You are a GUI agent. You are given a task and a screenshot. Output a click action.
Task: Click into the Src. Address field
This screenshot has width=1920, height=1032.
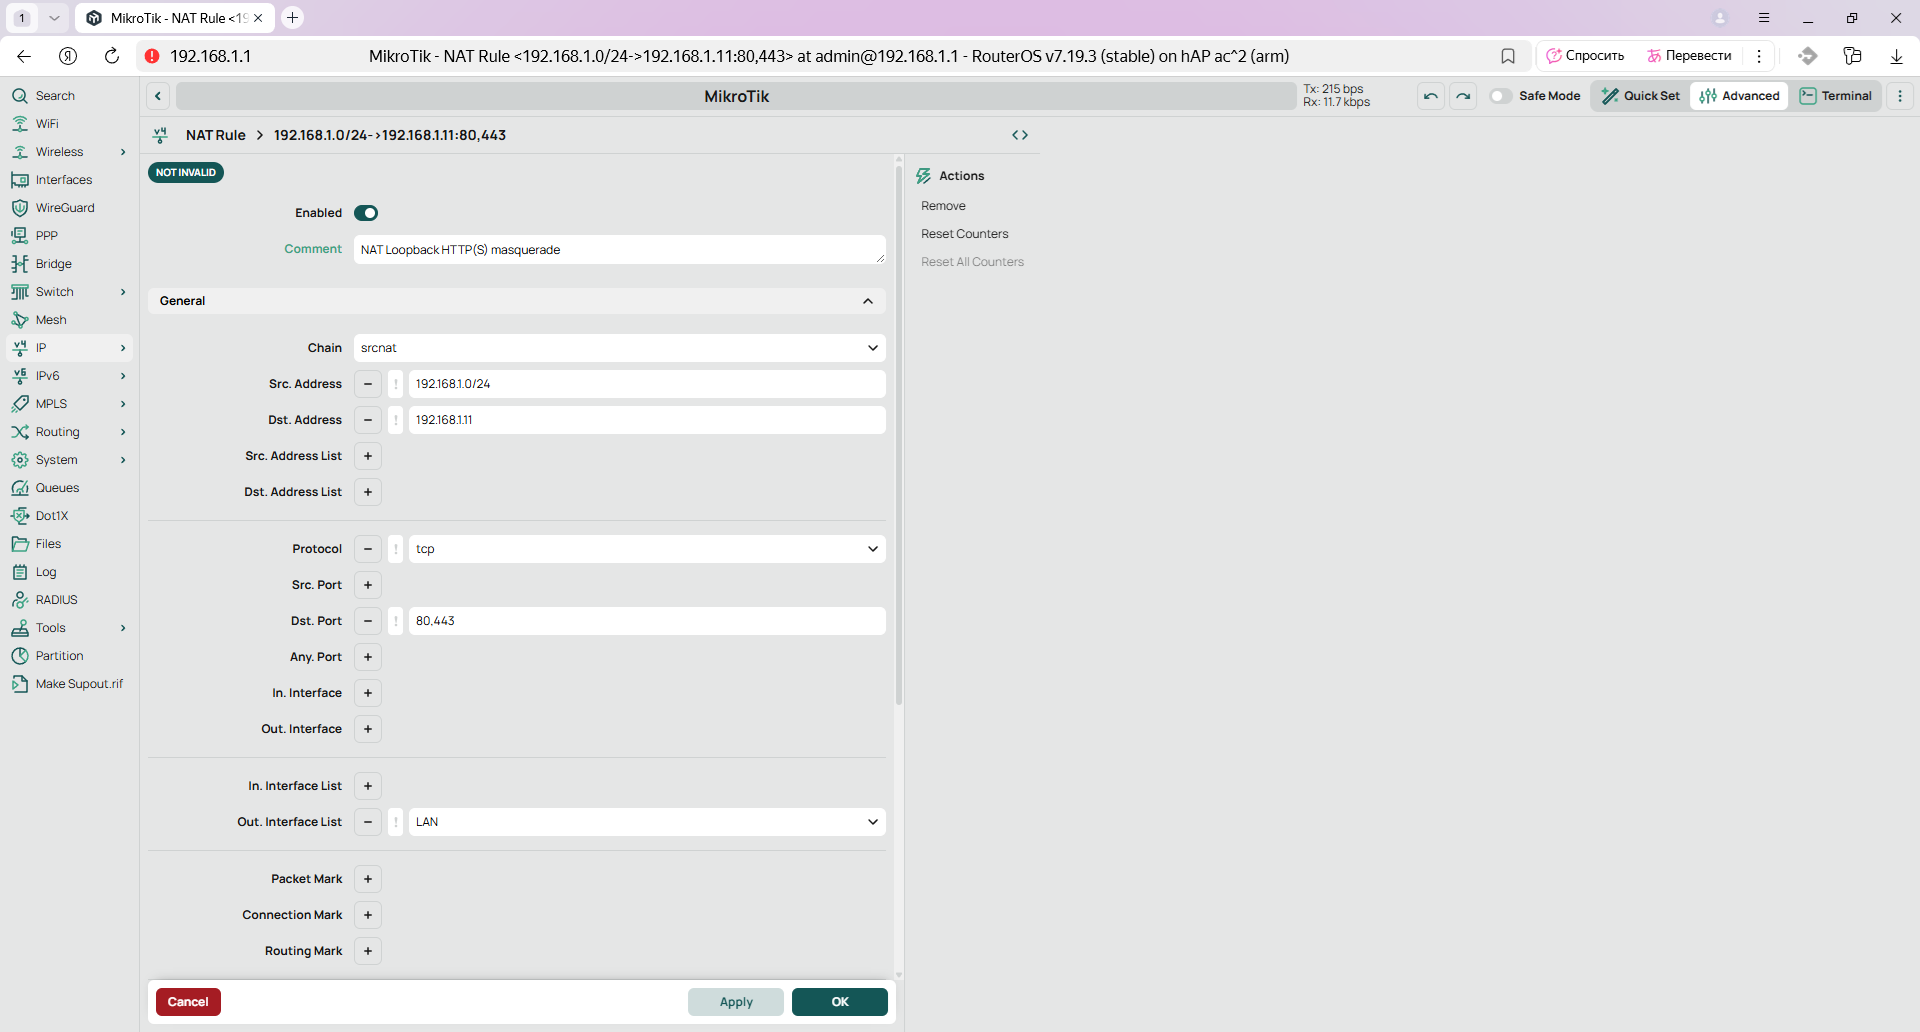[647, 384]
